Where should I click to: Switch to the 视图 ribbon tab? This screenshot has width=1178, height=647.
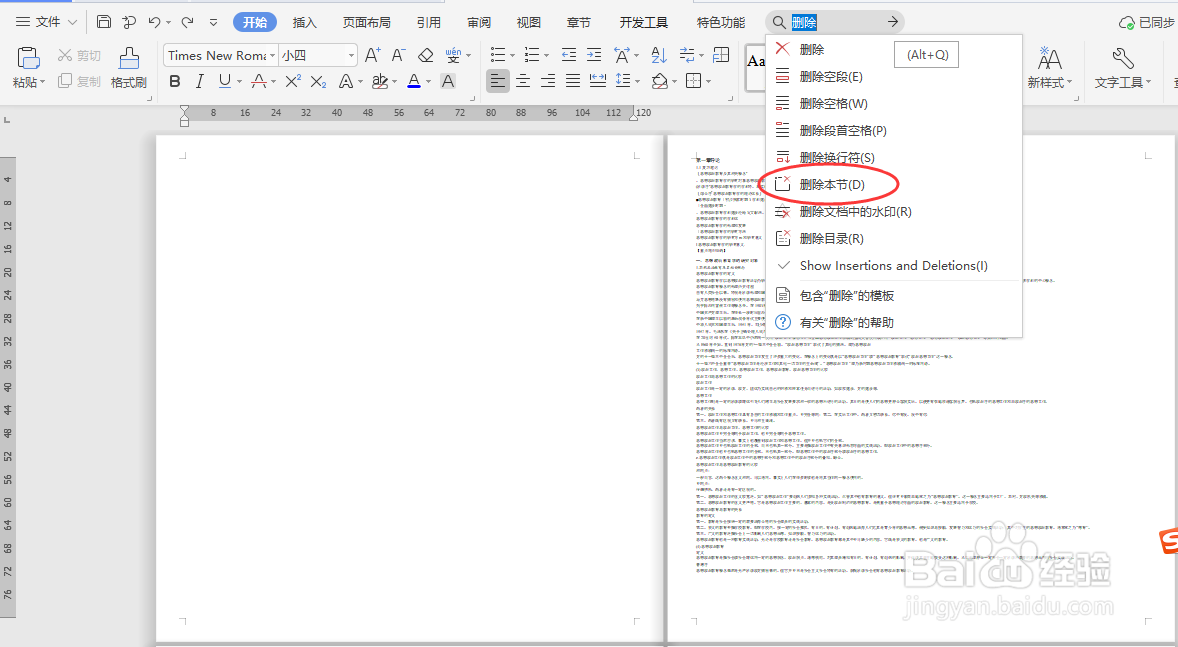pos(529,23)
